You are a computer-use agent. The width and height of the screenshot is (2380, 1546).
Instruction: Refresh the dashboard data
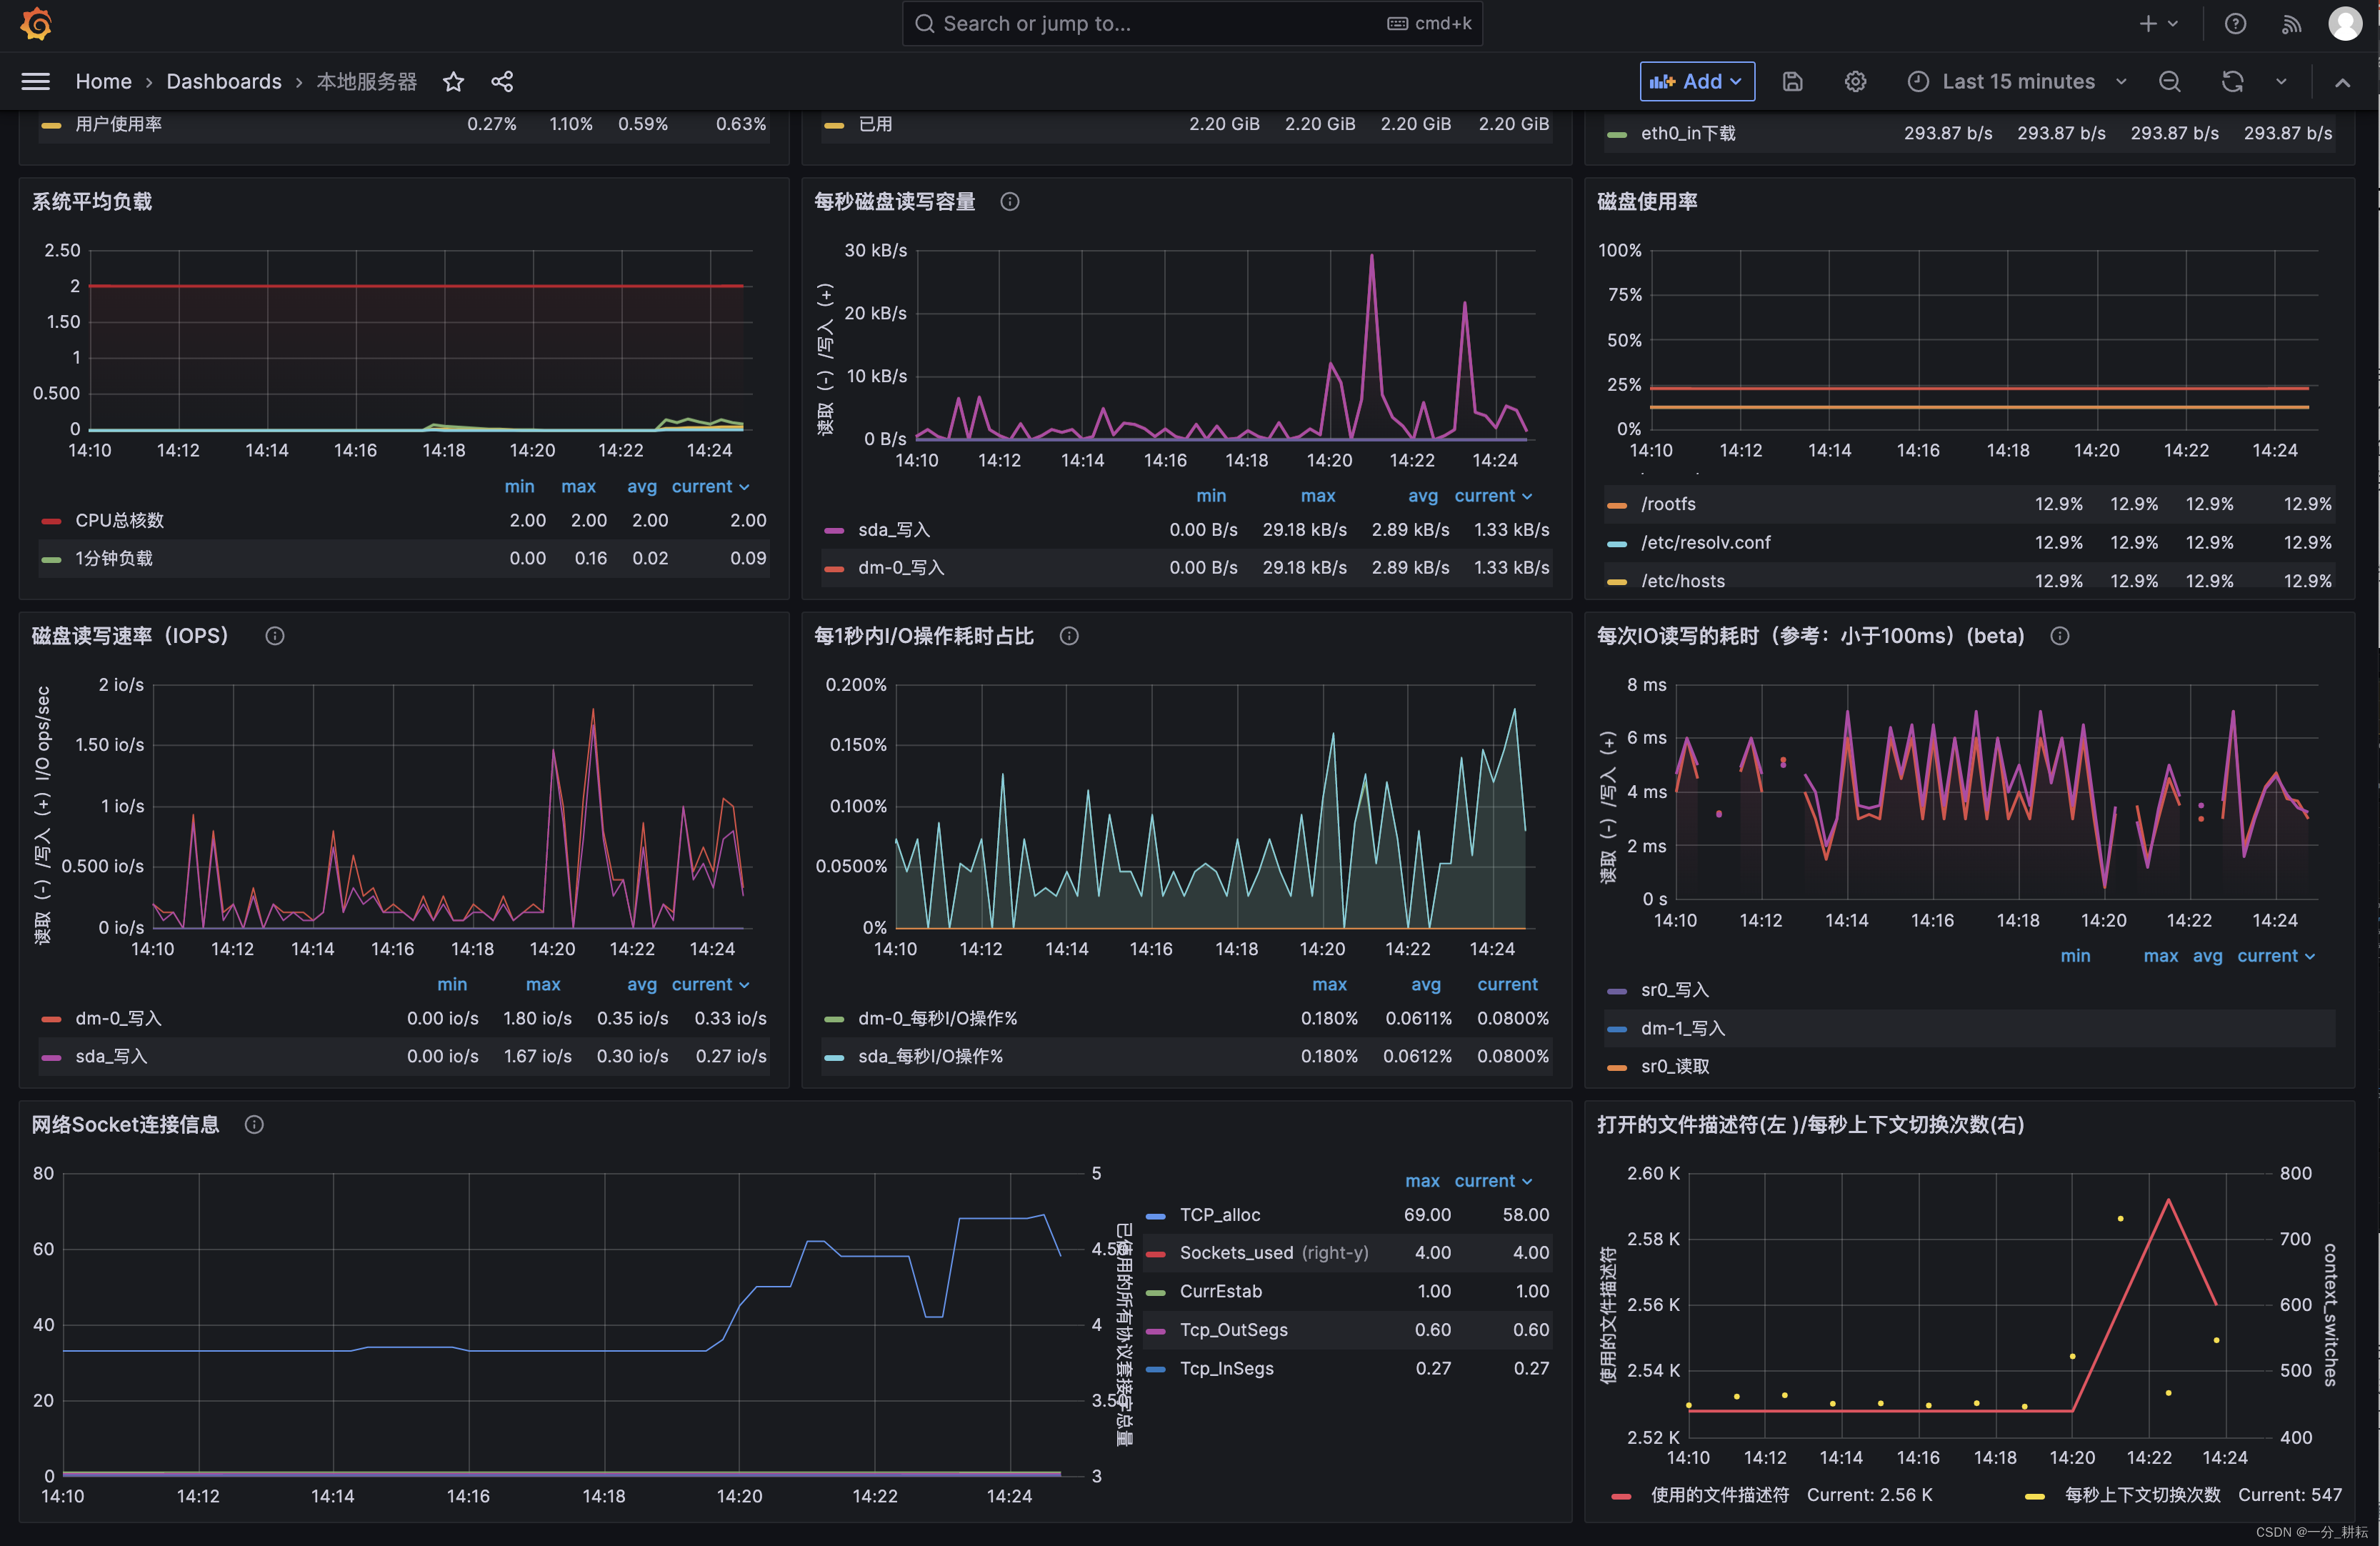click(2231, 81)
